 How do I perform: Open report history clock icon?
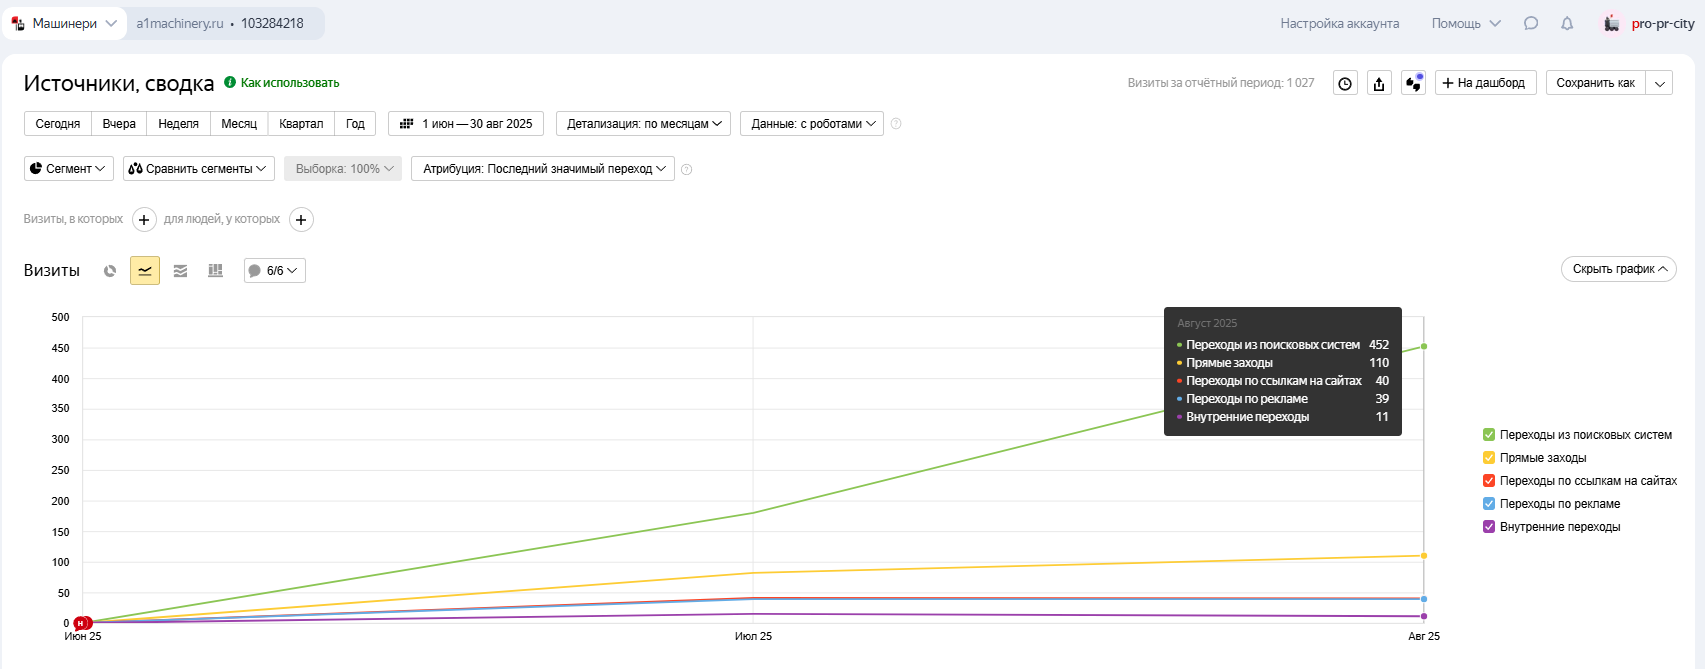[x=1345, y=83]
